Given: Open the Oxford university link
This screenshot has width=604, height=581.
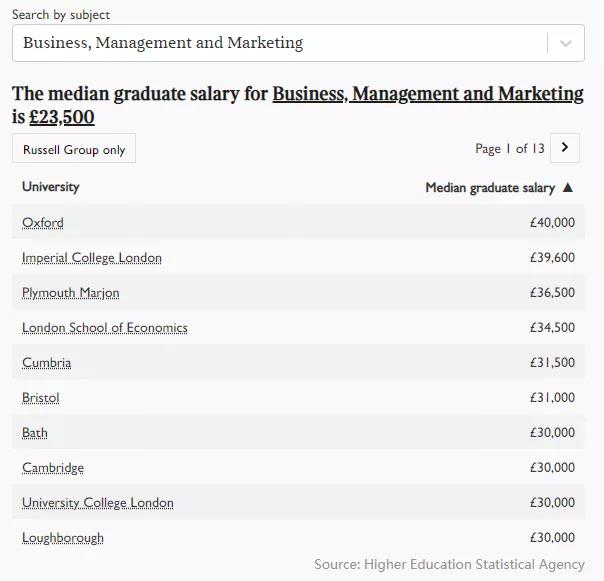Looking at the screenshot, I should [43, 223].
